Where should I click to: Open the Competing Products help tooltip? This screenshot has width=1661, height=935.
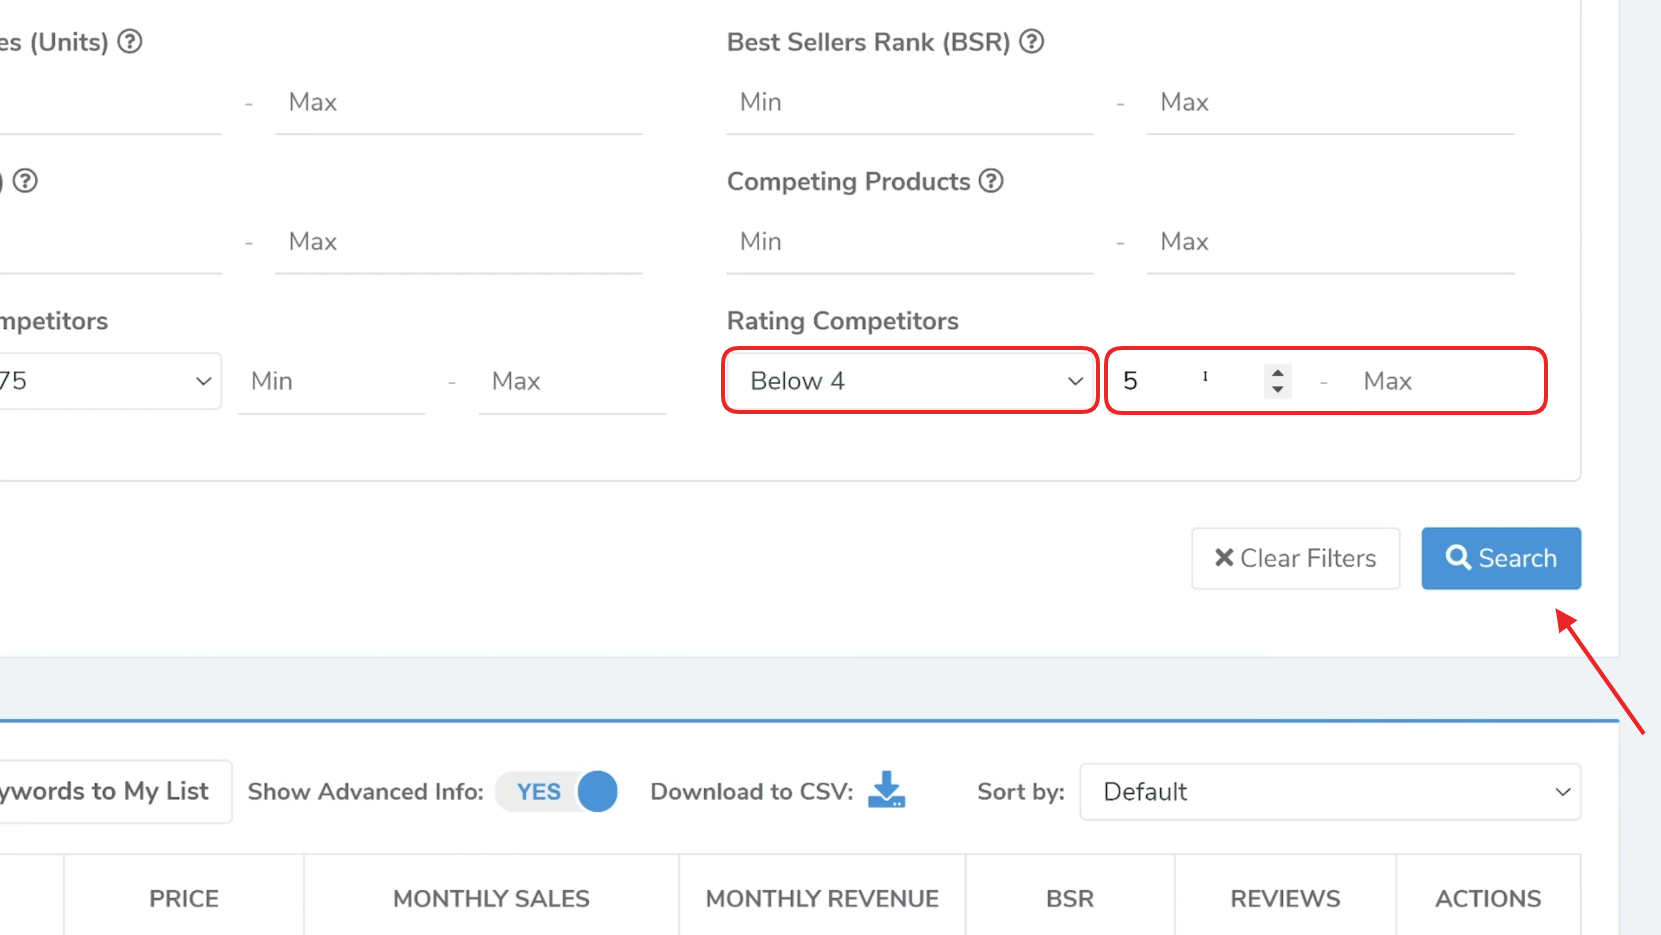click(991, 181)
